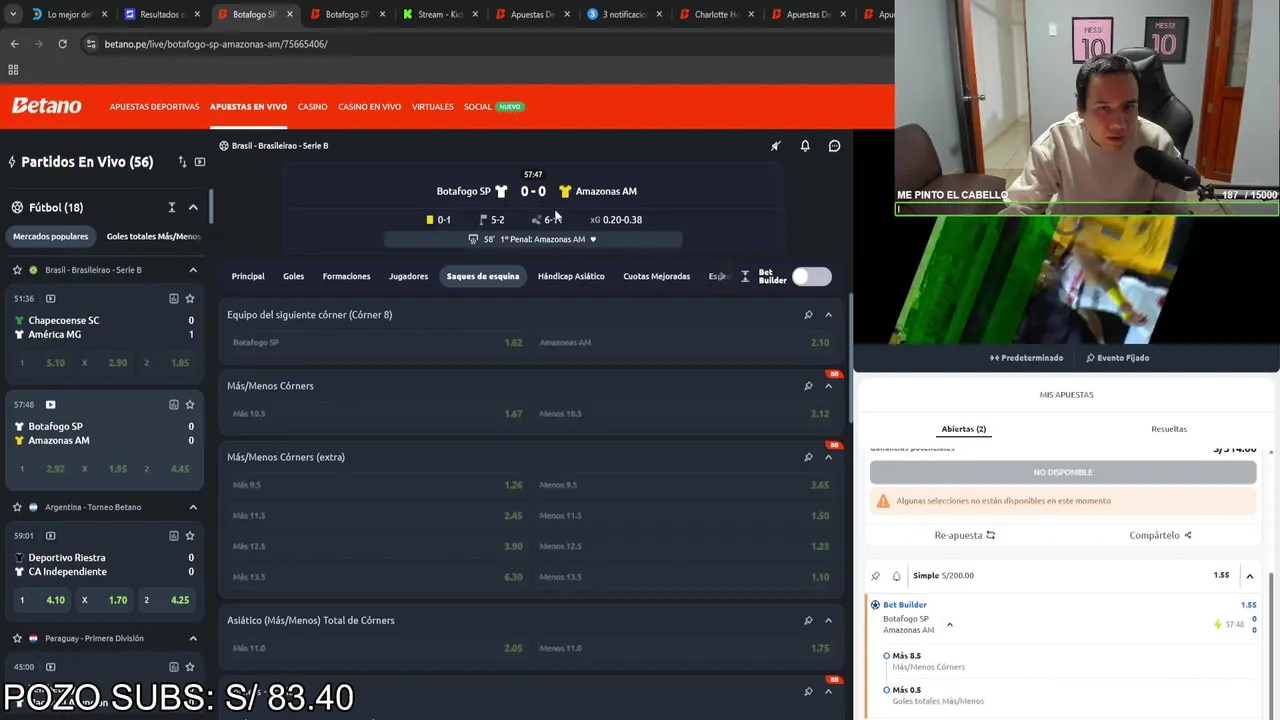Click the main markets vertical scrollbar
This screenshot has width=1280, height=720.
pos(851,358)
